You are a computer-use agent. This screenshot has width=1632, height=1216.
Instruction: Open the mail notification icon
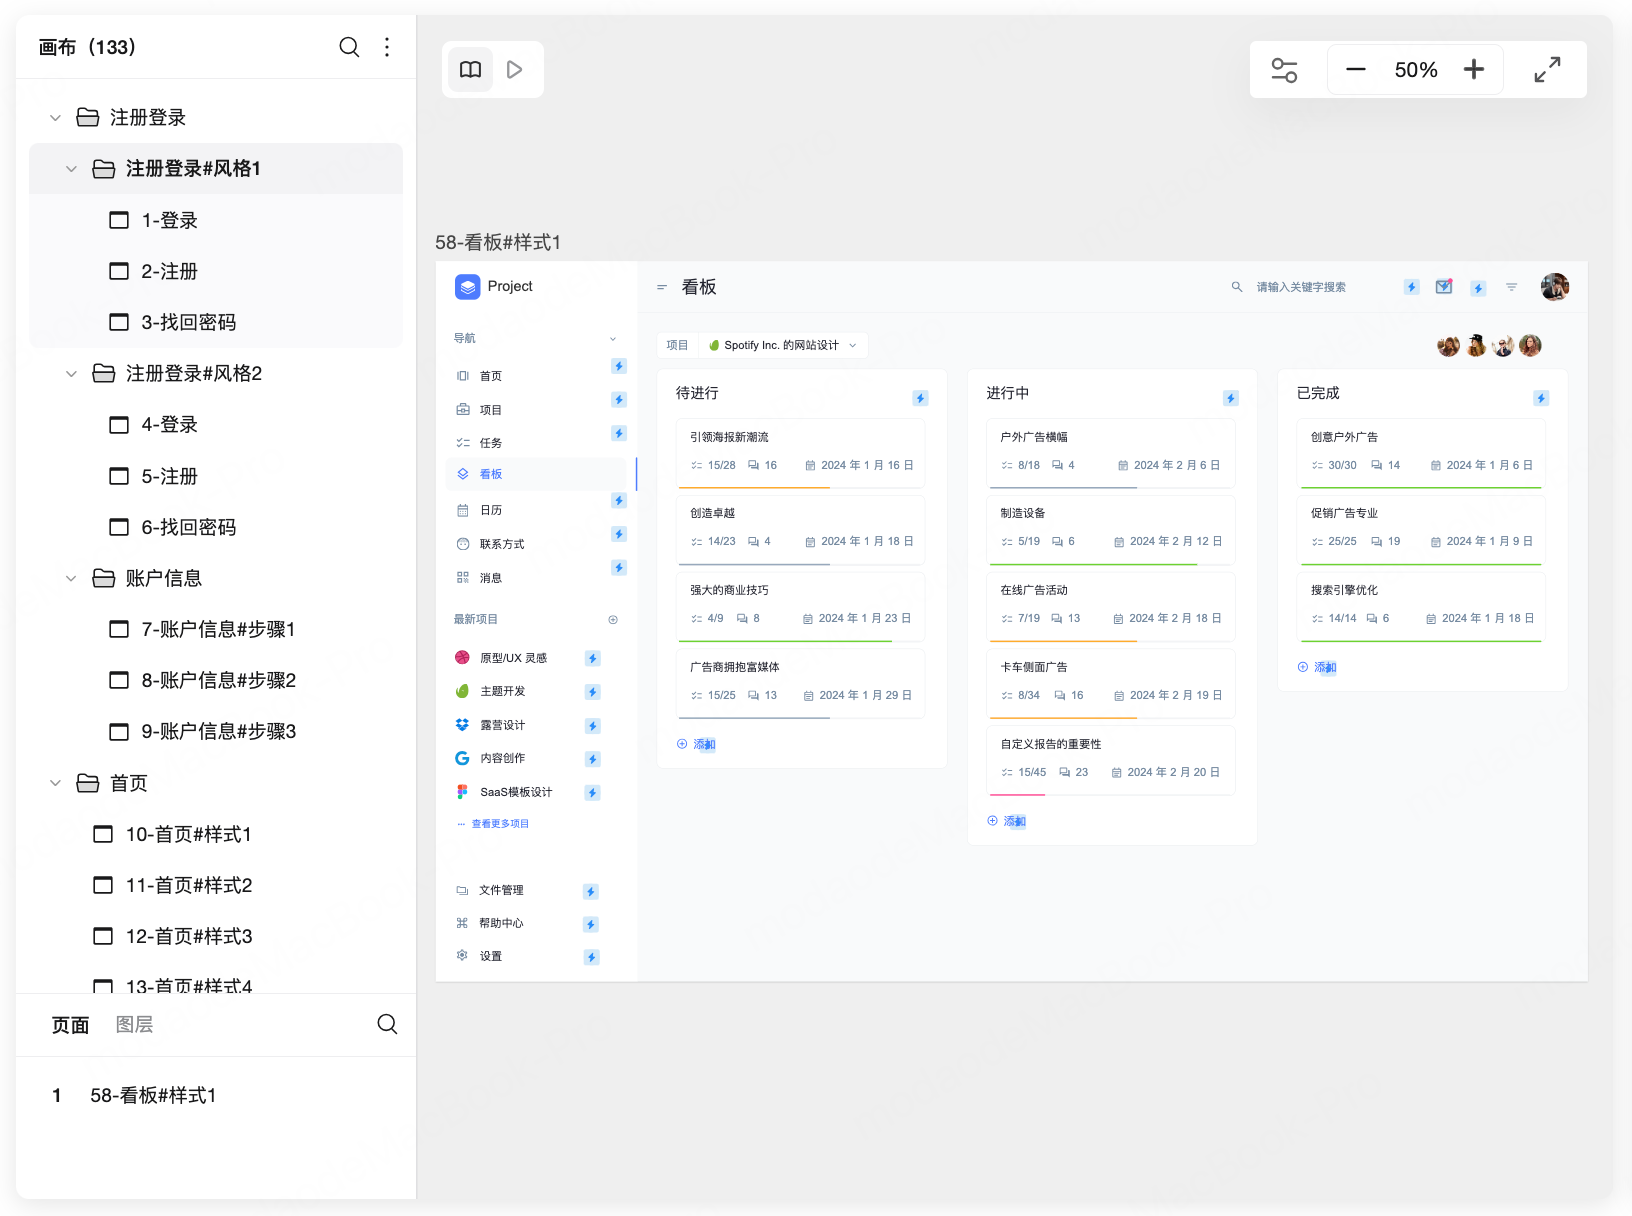(x=1444, y=287)
